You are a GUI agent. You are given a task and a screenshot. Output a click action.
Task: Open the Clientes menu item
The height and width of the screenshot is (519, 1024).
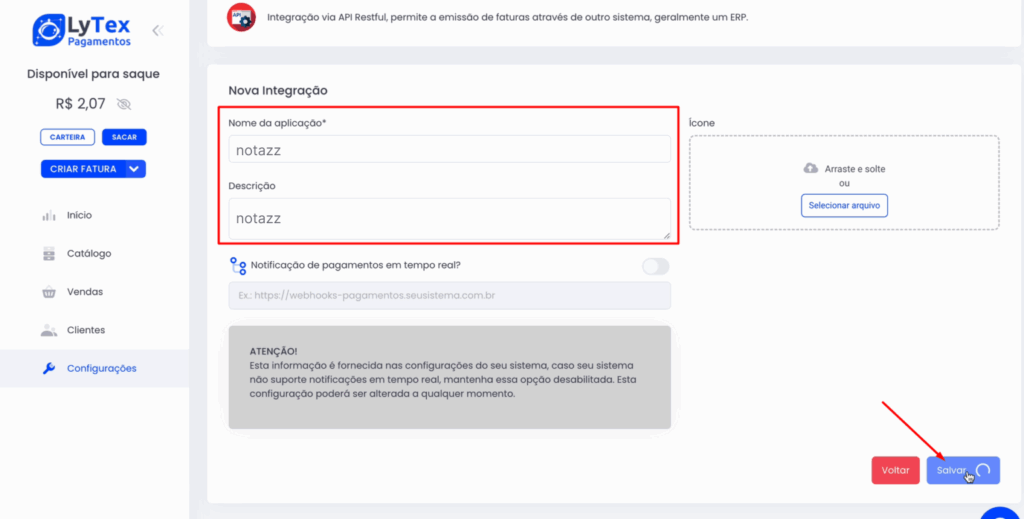pos(85,330)
